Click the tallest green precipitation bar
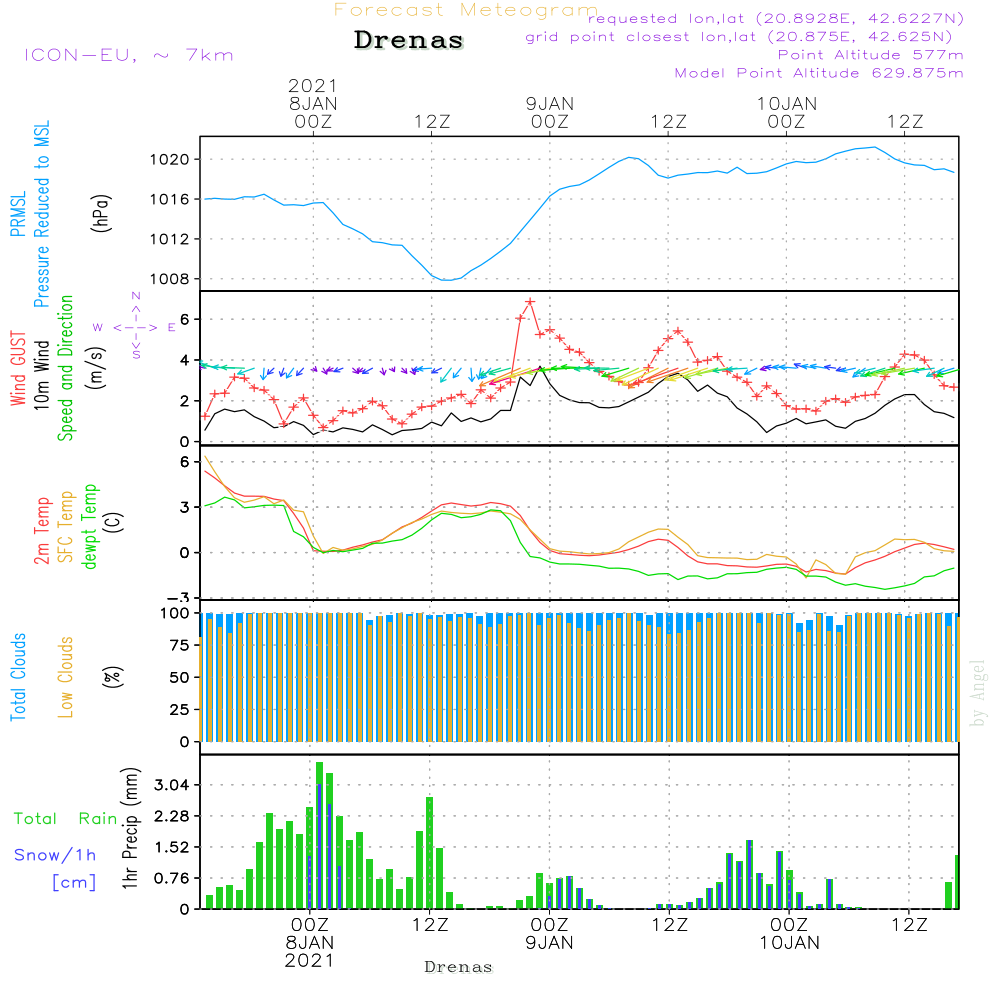This screenshot has width=1000, height=1000. click(320, 835)
